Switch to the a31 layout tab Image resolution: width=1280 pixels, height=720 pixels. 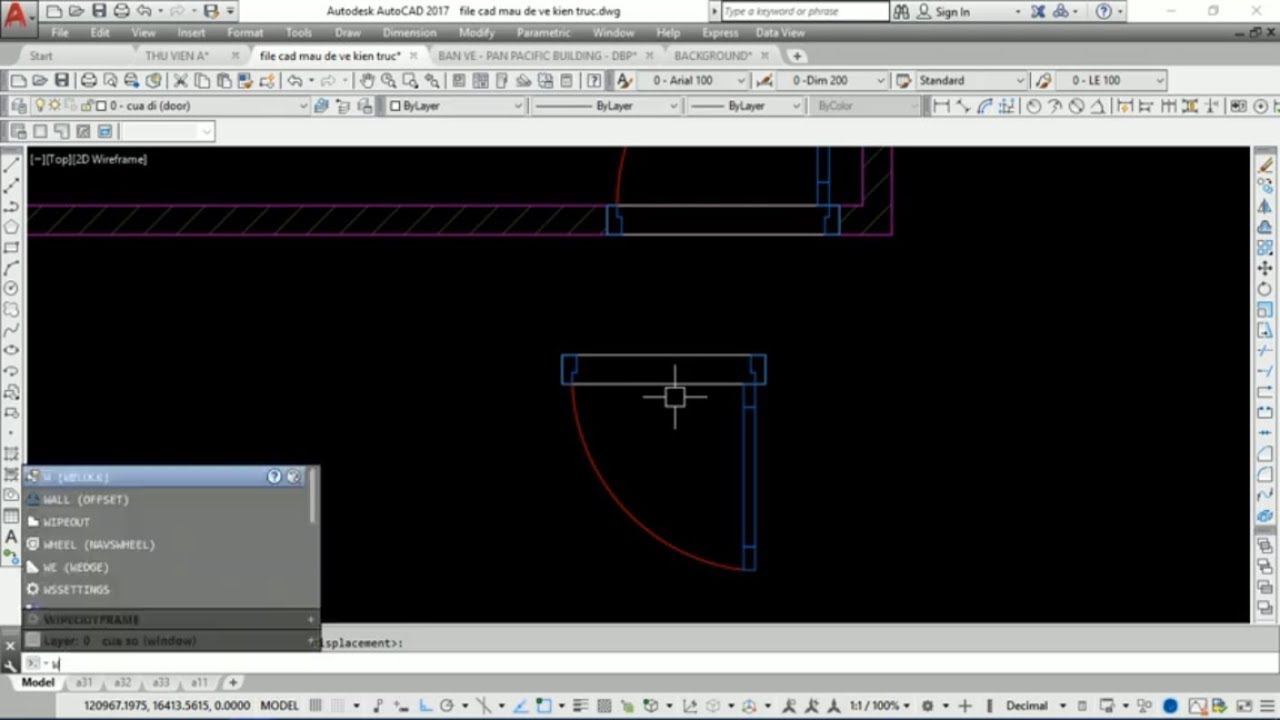pyautogui.click(x=84, y=683)
